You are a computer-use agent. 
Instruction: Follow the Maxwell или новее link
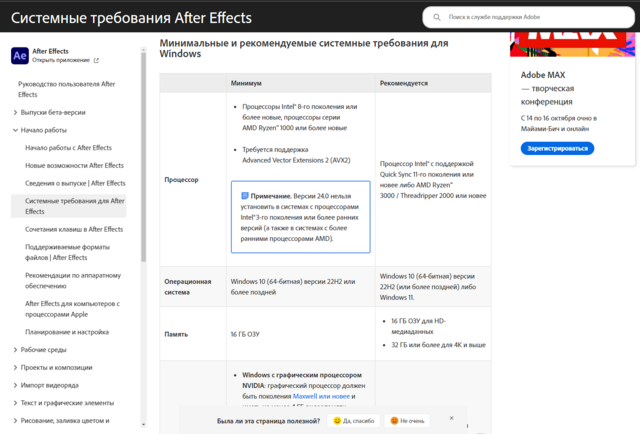(x=322, y=395)
